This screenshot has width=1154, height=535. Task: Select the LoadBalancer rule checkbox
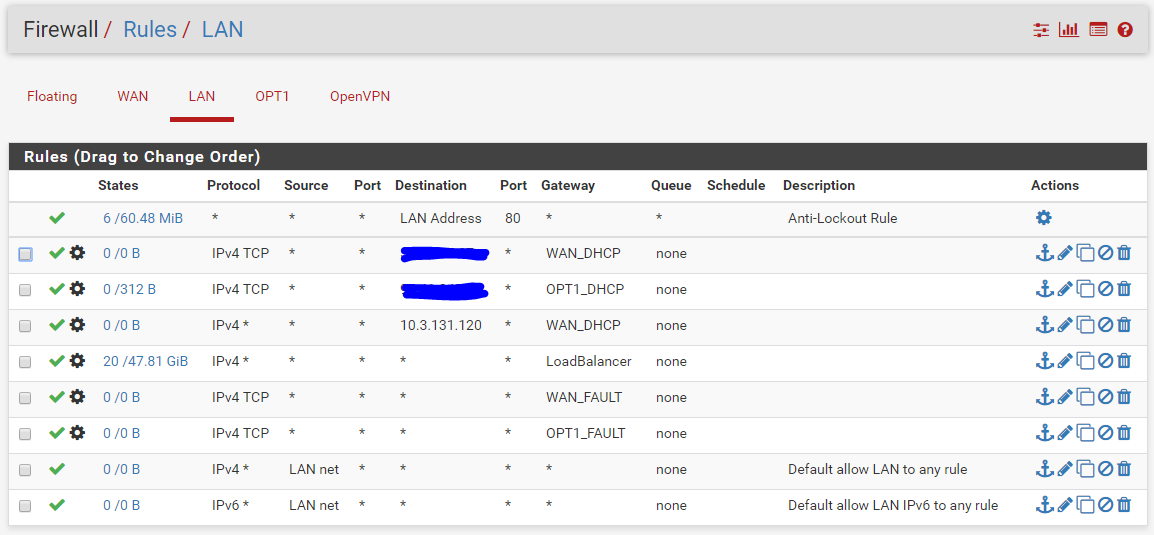(25, 362)
